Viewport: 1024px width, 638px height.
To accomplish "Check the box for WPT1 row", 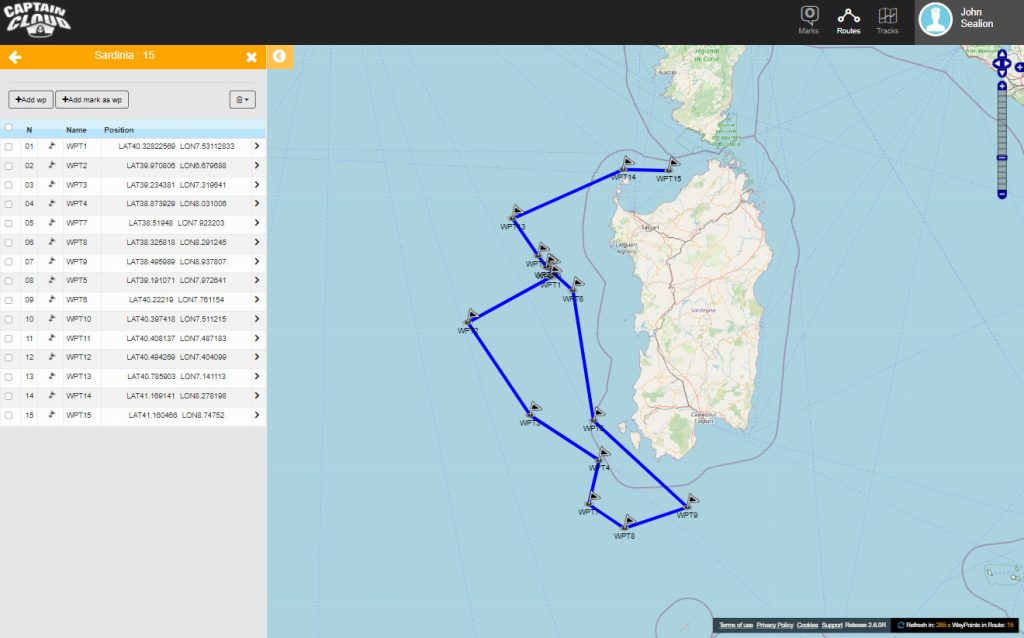I will point(8,147).
